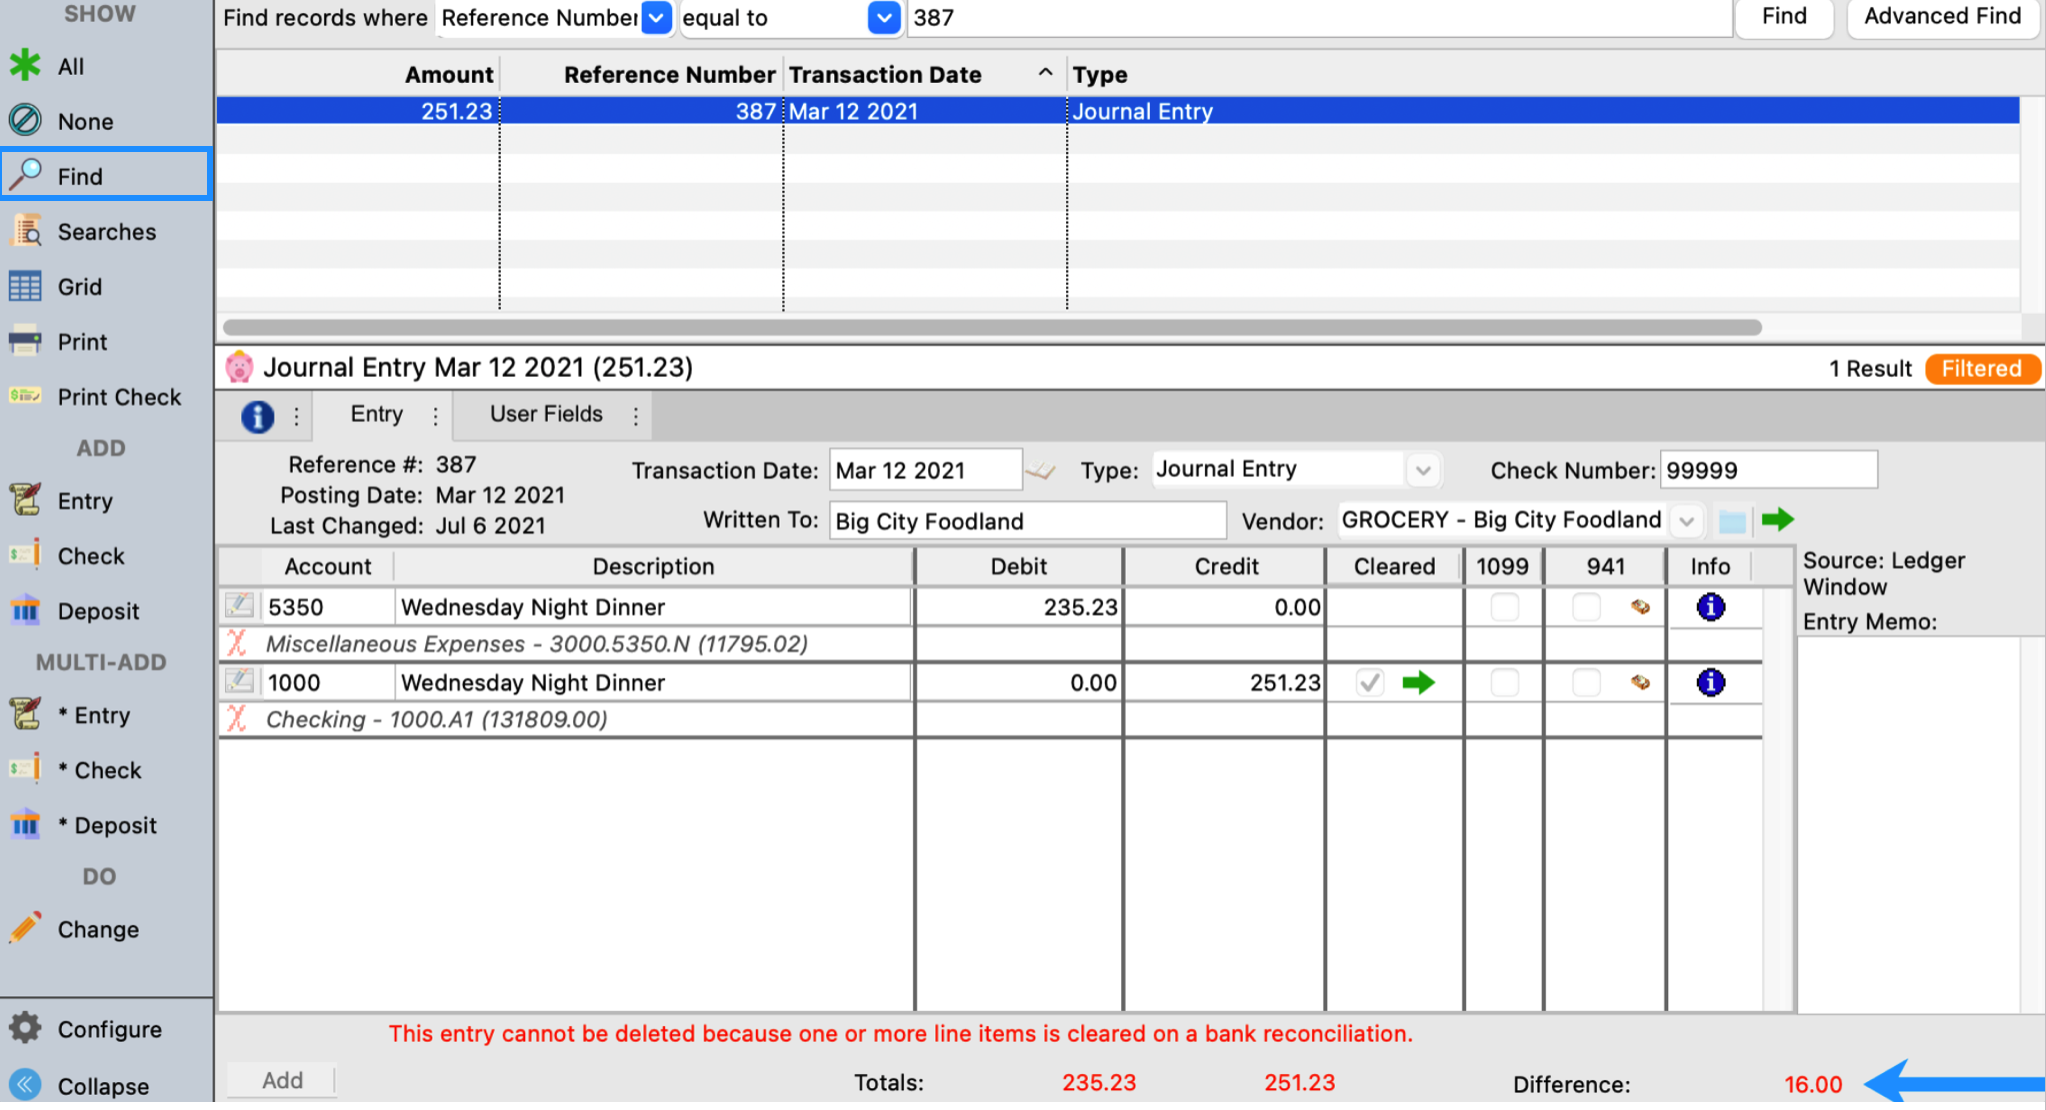This screenshot has width=2046, height=1110.
Task: Switch to the User Fields tab
Action: (546, 414)
